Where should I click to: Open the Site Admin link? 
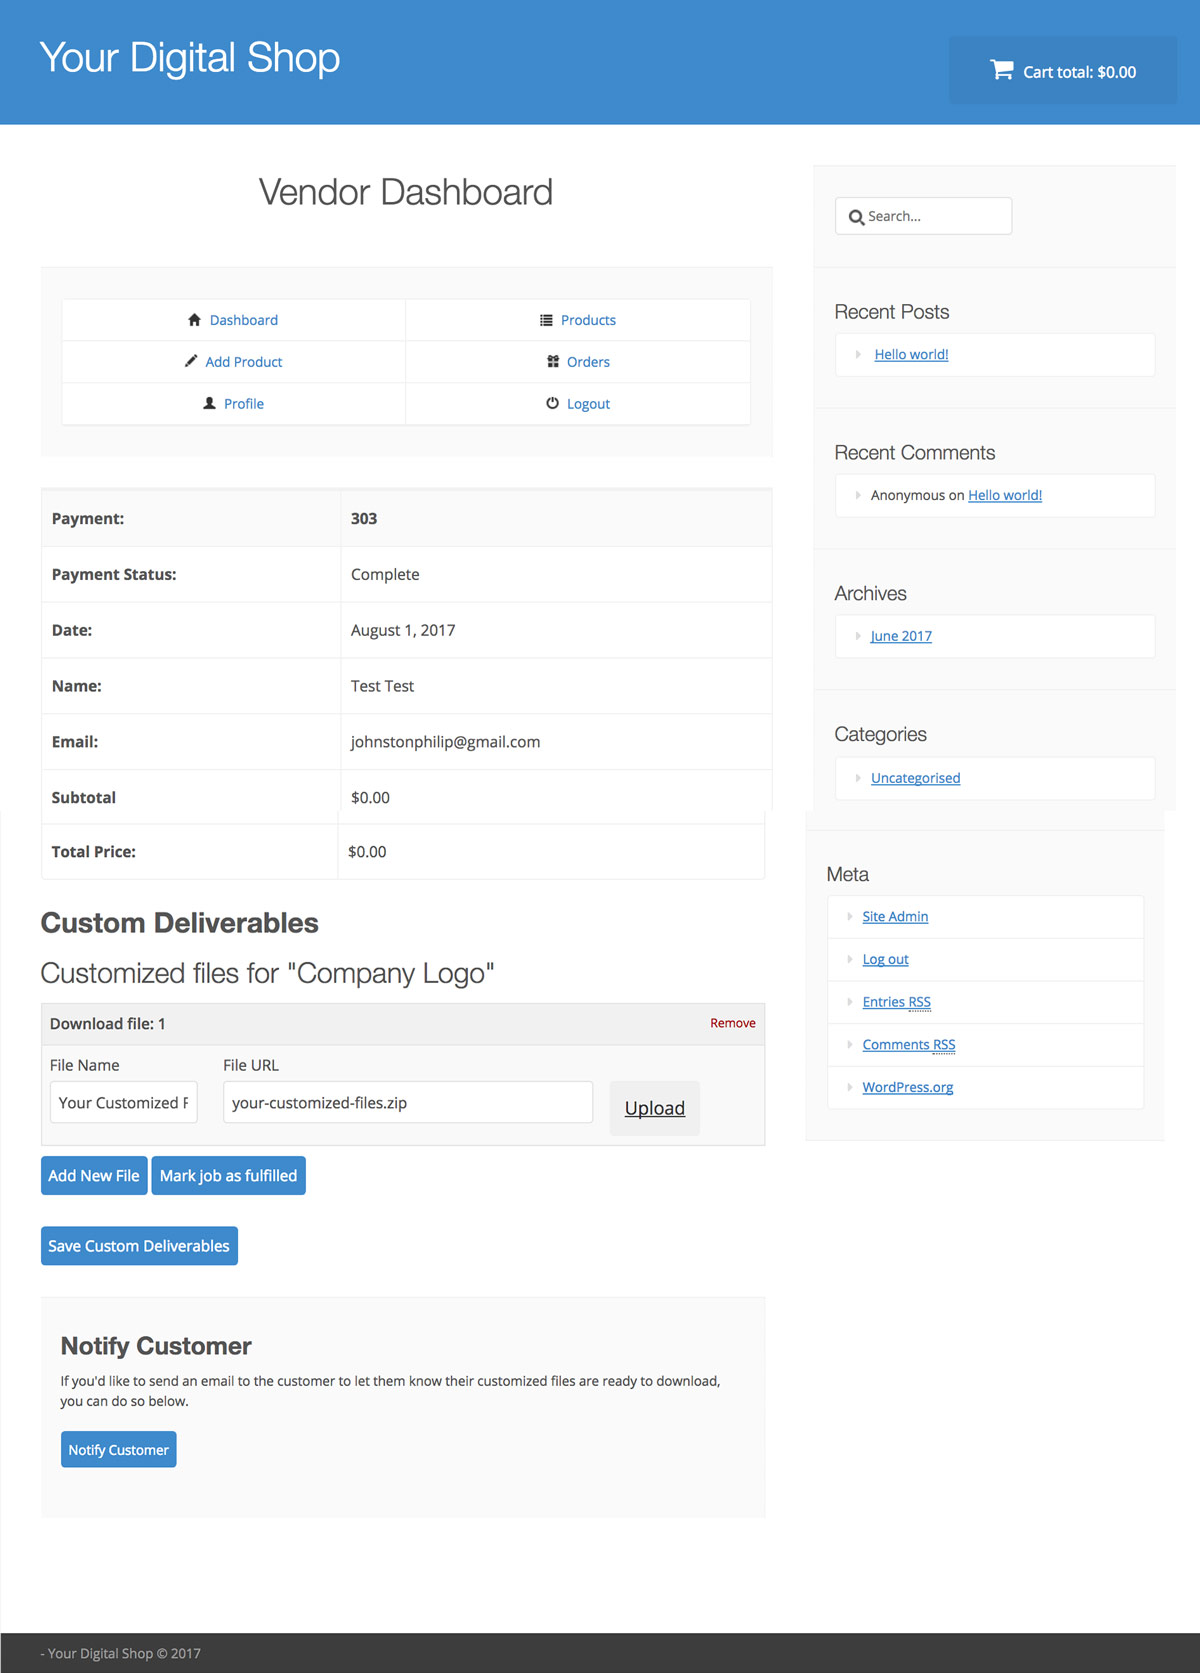(x=895, y=917)
